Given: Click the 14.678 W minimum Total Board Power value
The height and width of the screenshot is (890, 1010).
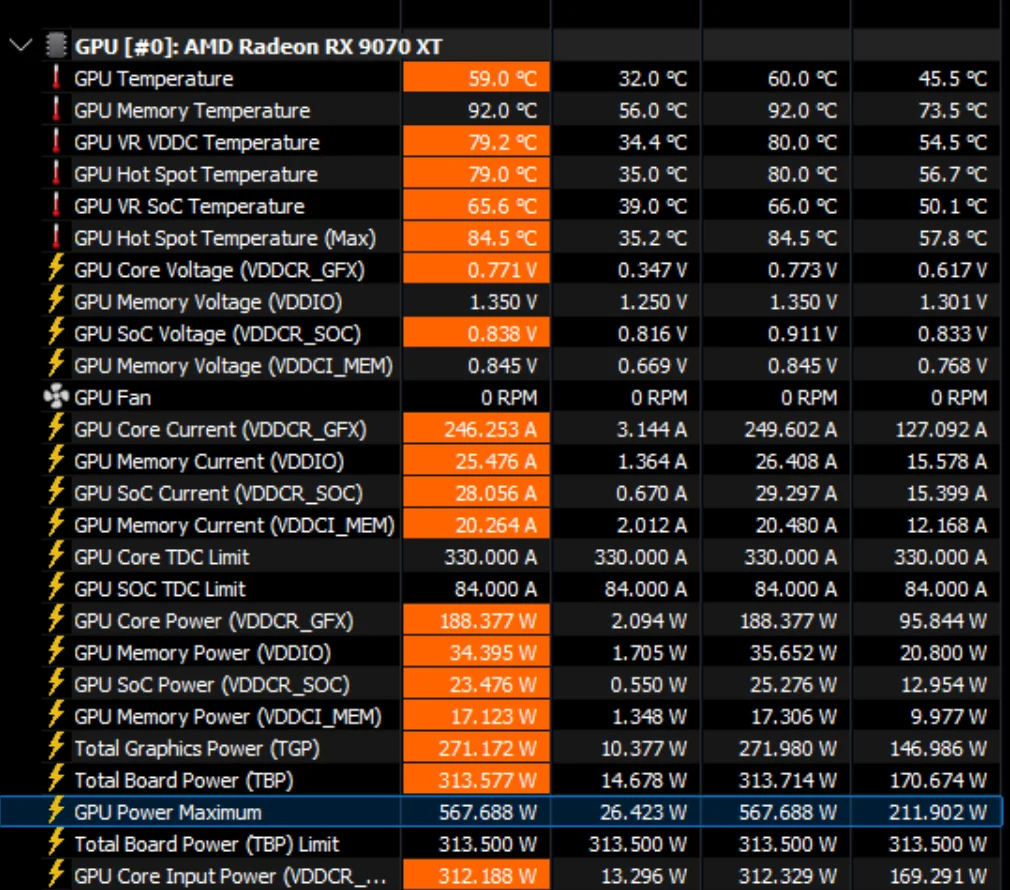Looking at the screenshot, I should pos(644,781).
